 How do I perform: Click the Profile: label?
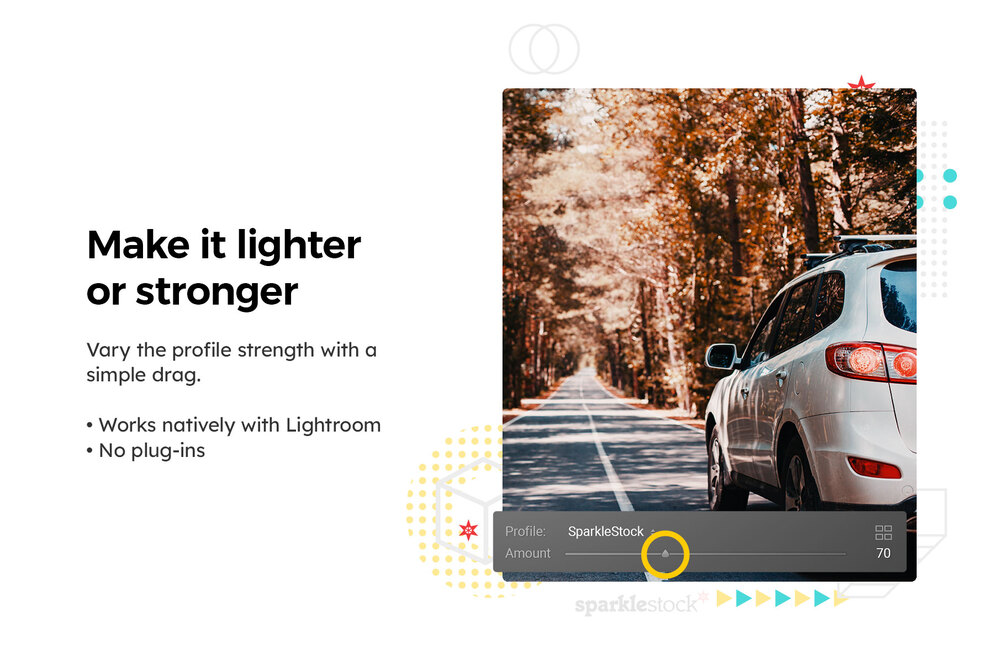(x=526, y=532)
